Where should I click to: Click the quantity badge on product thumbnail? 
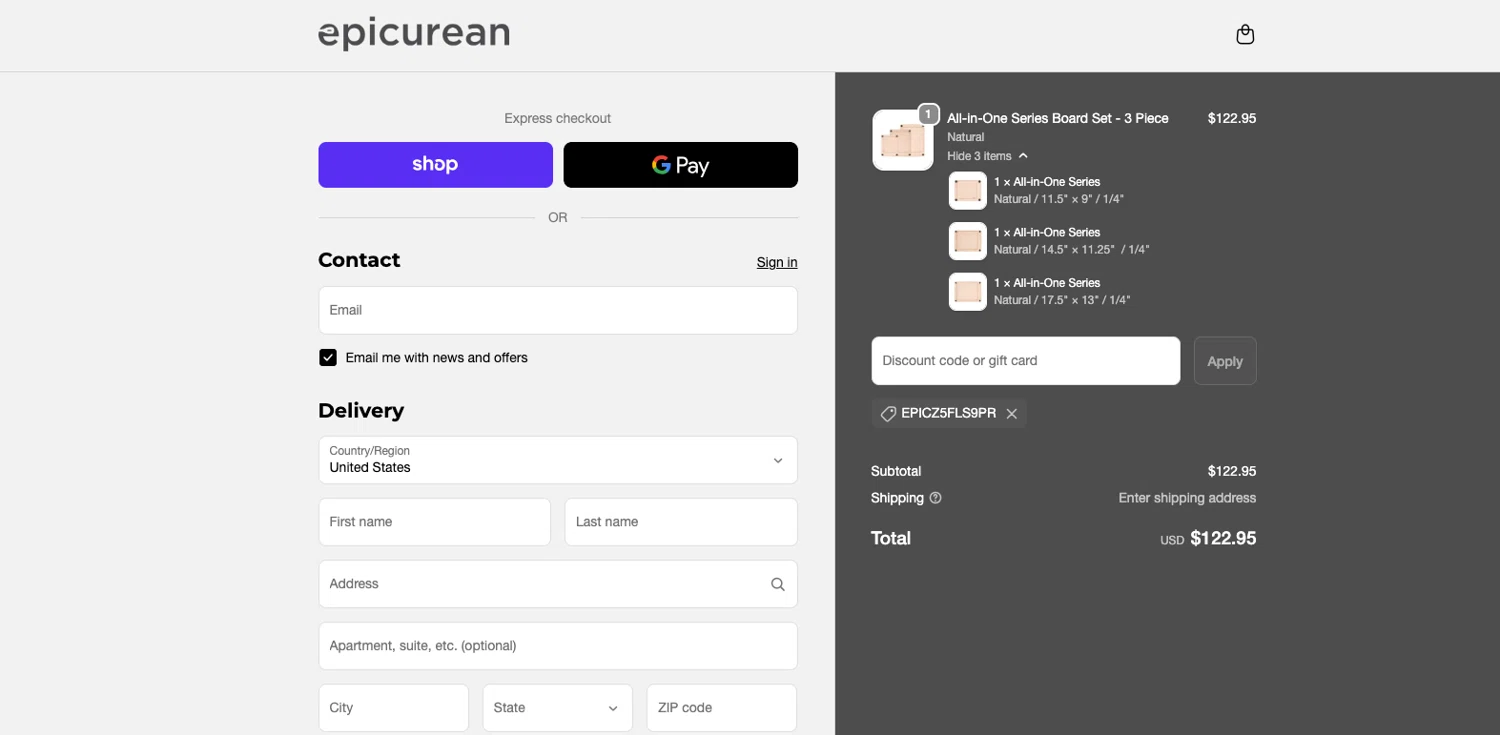pyautogui.click(x=928, y=114)
